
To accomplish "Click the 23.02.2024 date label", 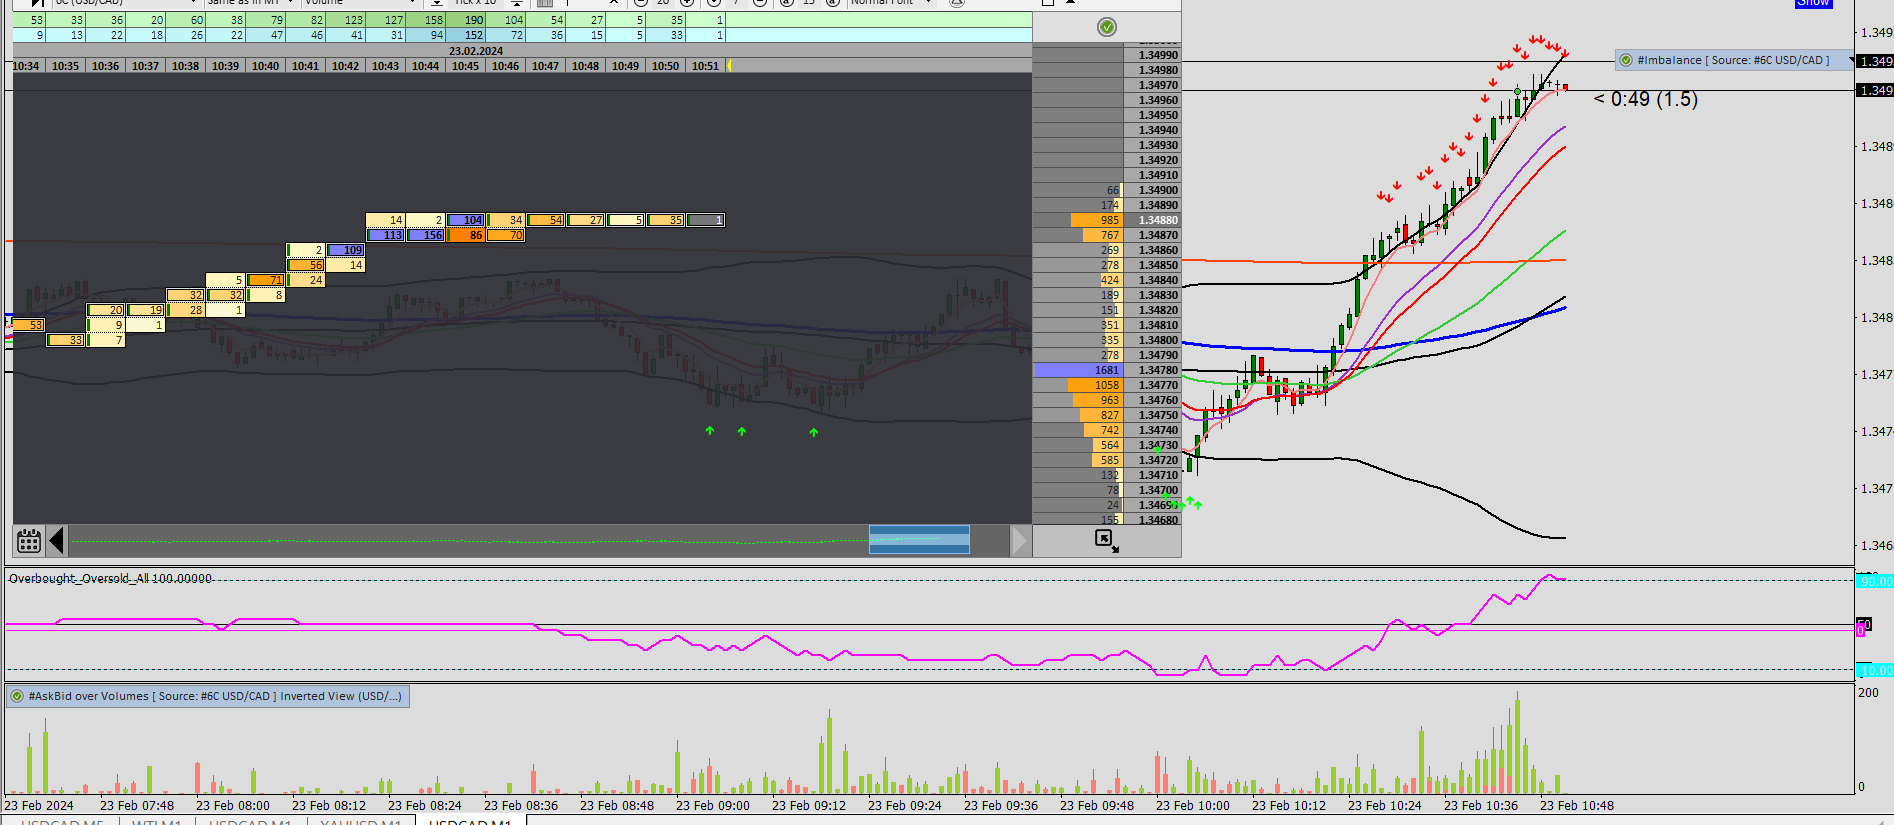I will [476, 51].
